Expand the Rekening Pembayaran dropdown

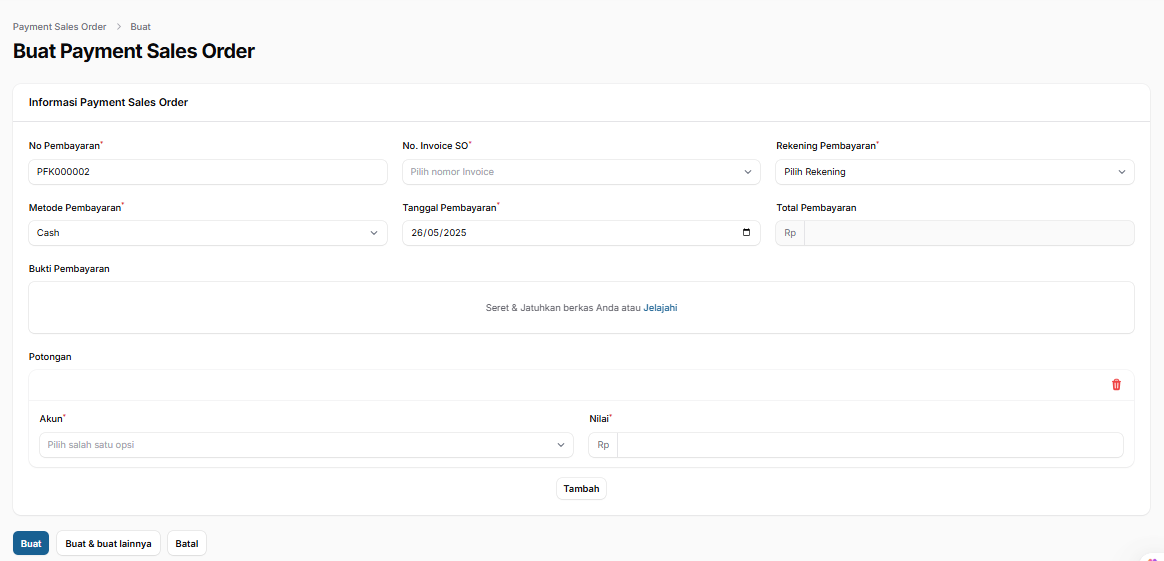click(x=954, y=172)
